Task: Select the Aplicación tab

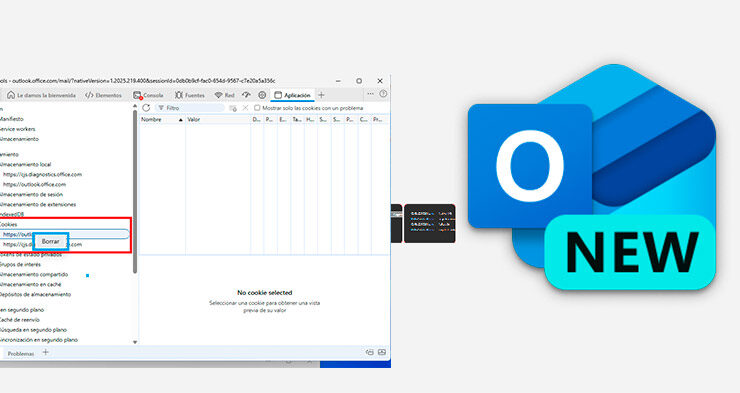Action: pyautogui.click(x=293, y=95)
